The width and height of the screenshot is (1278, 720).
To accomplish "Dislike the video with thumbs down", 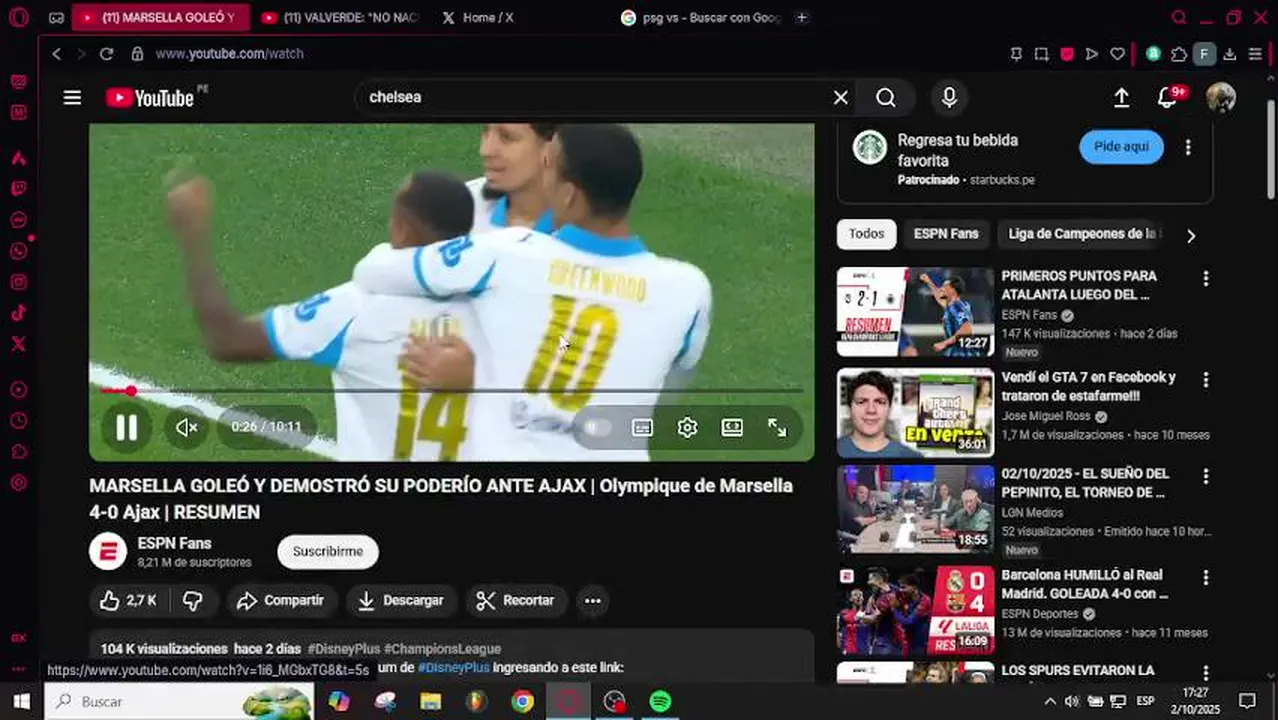I will point(193,600).
